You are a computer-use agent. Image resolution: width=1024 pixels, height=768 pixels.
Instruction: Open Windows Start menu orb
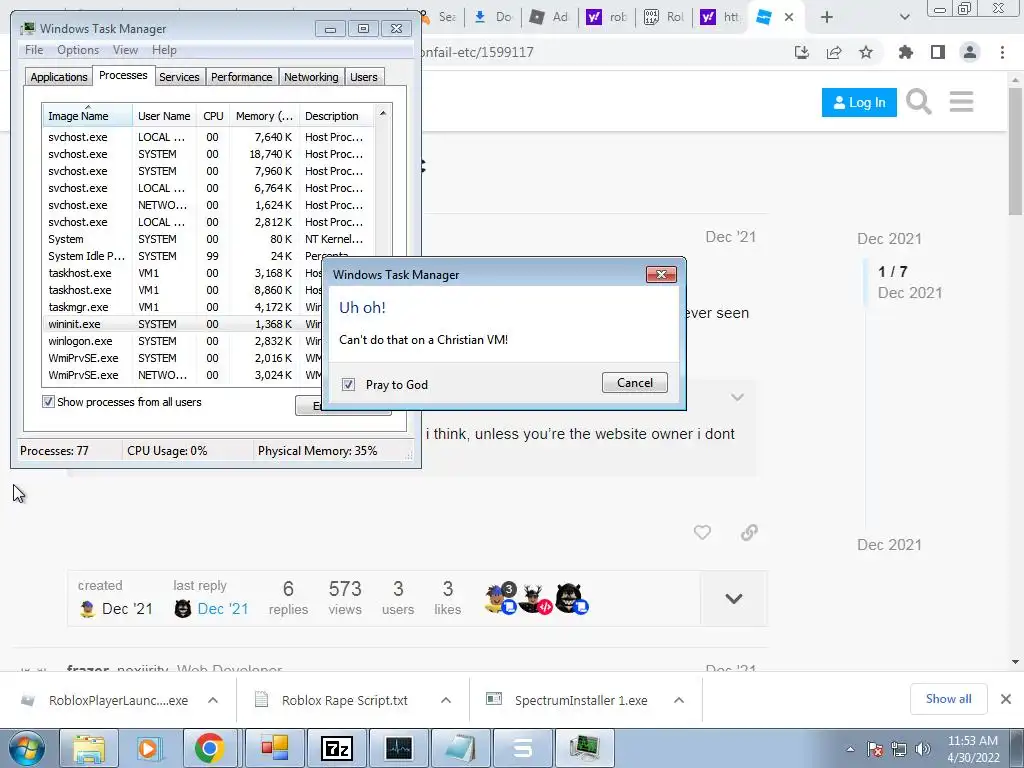(x=26, y=748)
